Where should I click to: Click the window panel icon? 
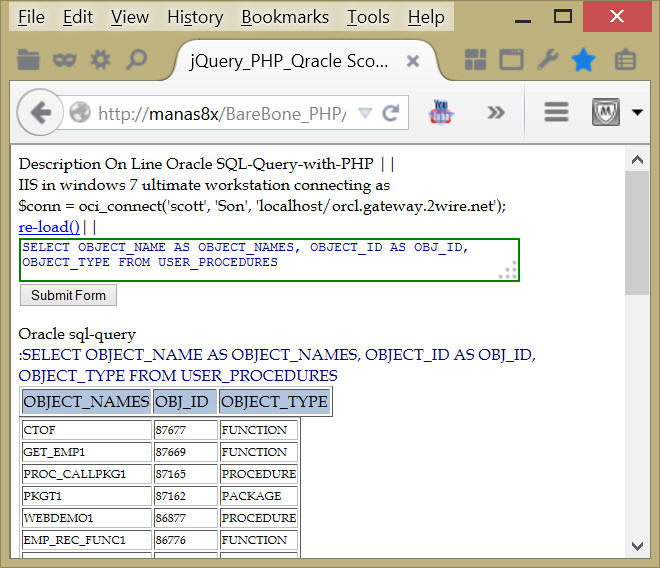pos(511,59)
